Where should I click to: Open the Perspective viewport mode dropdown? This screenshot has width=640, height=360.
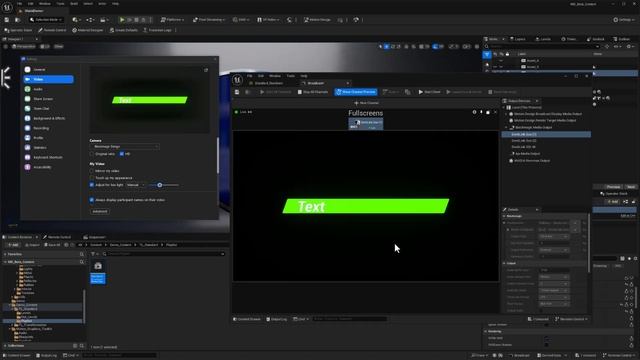[x=24, y=47]
